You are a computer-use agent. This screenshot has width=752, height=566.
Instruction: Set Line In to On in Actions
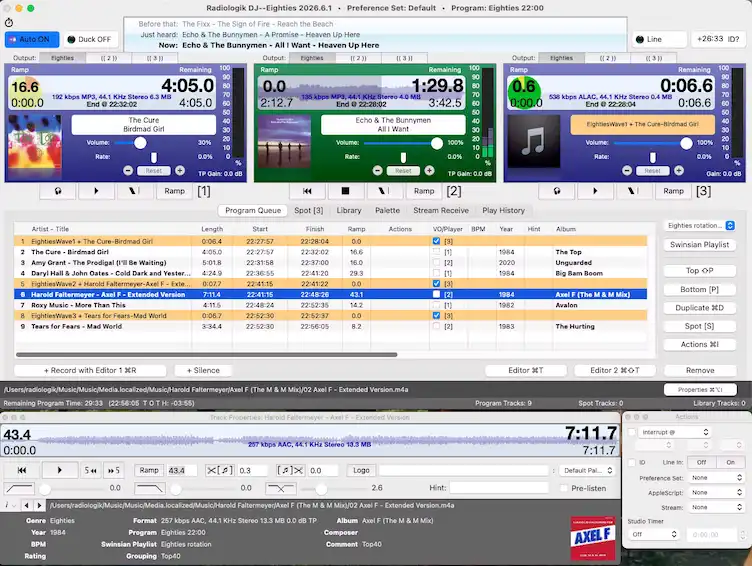(730, 462)
